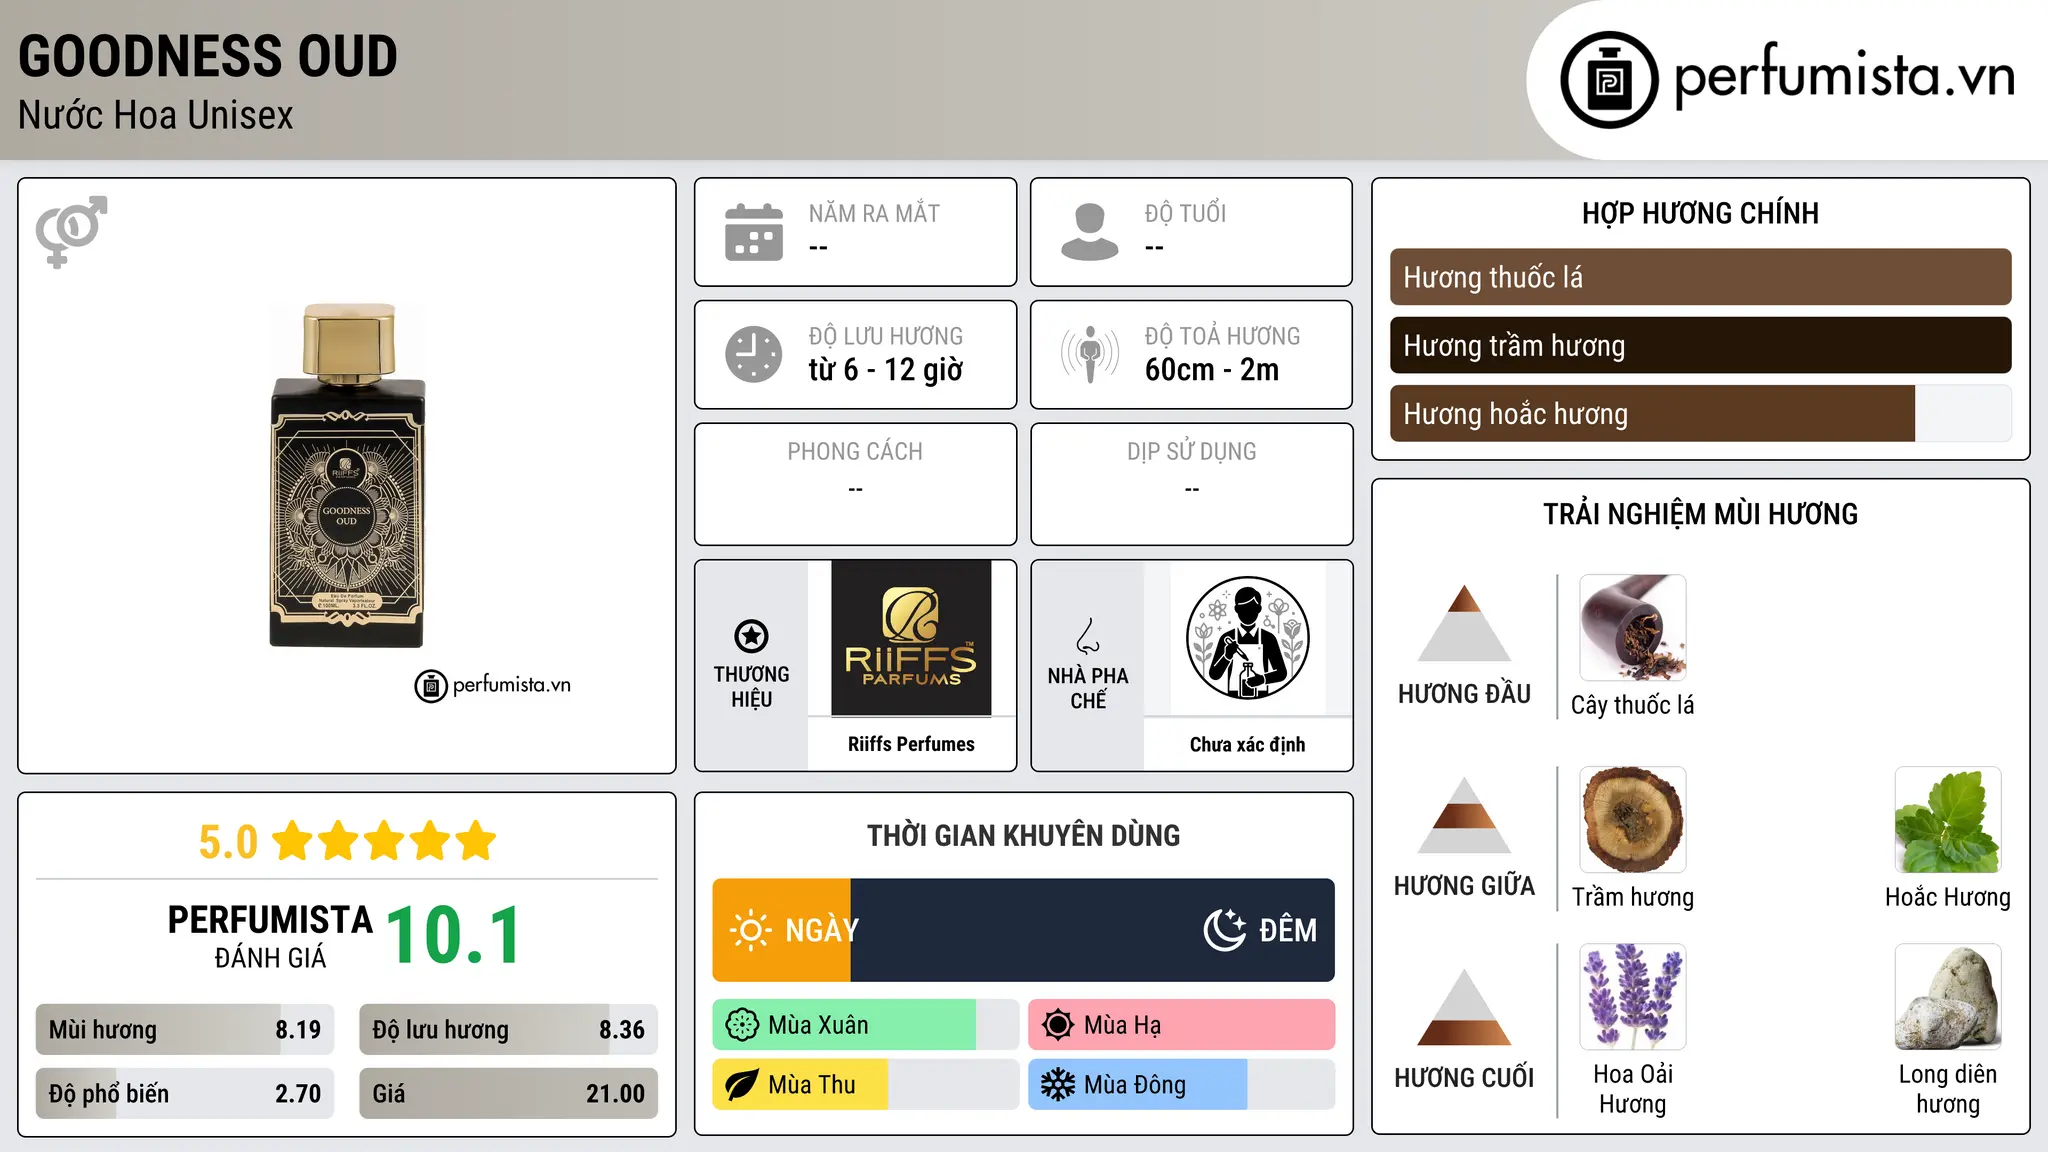Click the perfumer illustration thumbnail
The width and height of the screenshot is (2048, 1152).
pos(1247,638)
